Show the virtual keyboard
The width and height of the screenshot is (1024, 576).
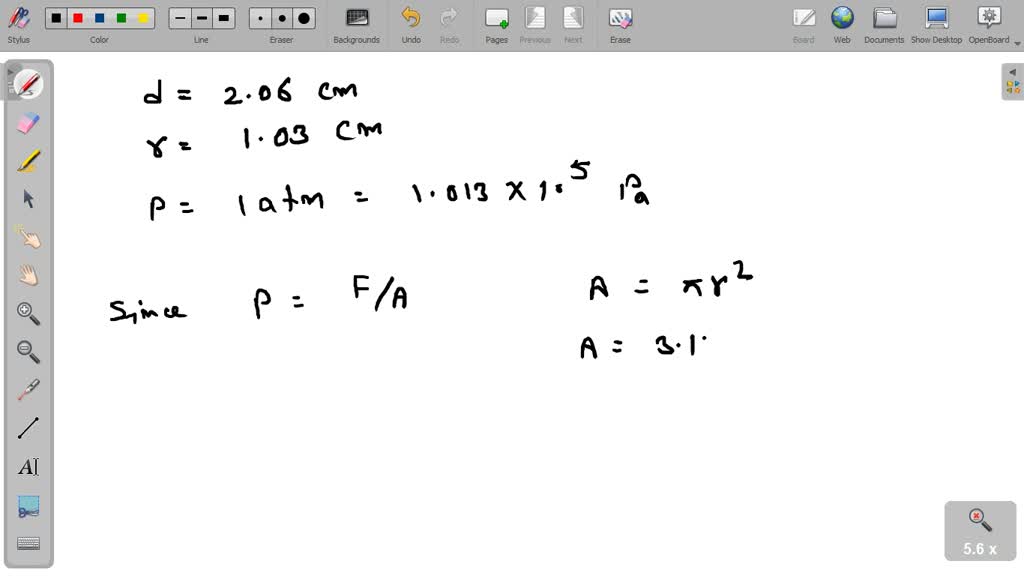tap(28, 543)
